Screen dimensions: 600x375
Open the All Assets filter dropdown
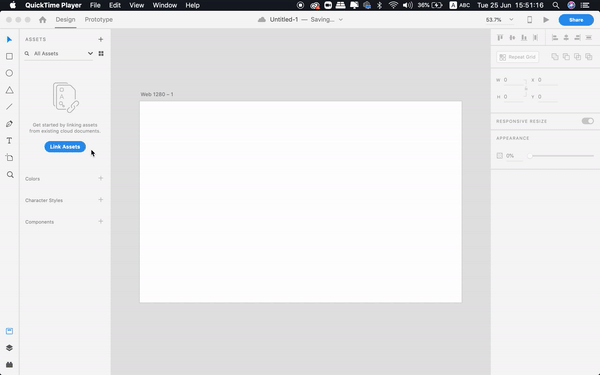click(x=90, y=54)
